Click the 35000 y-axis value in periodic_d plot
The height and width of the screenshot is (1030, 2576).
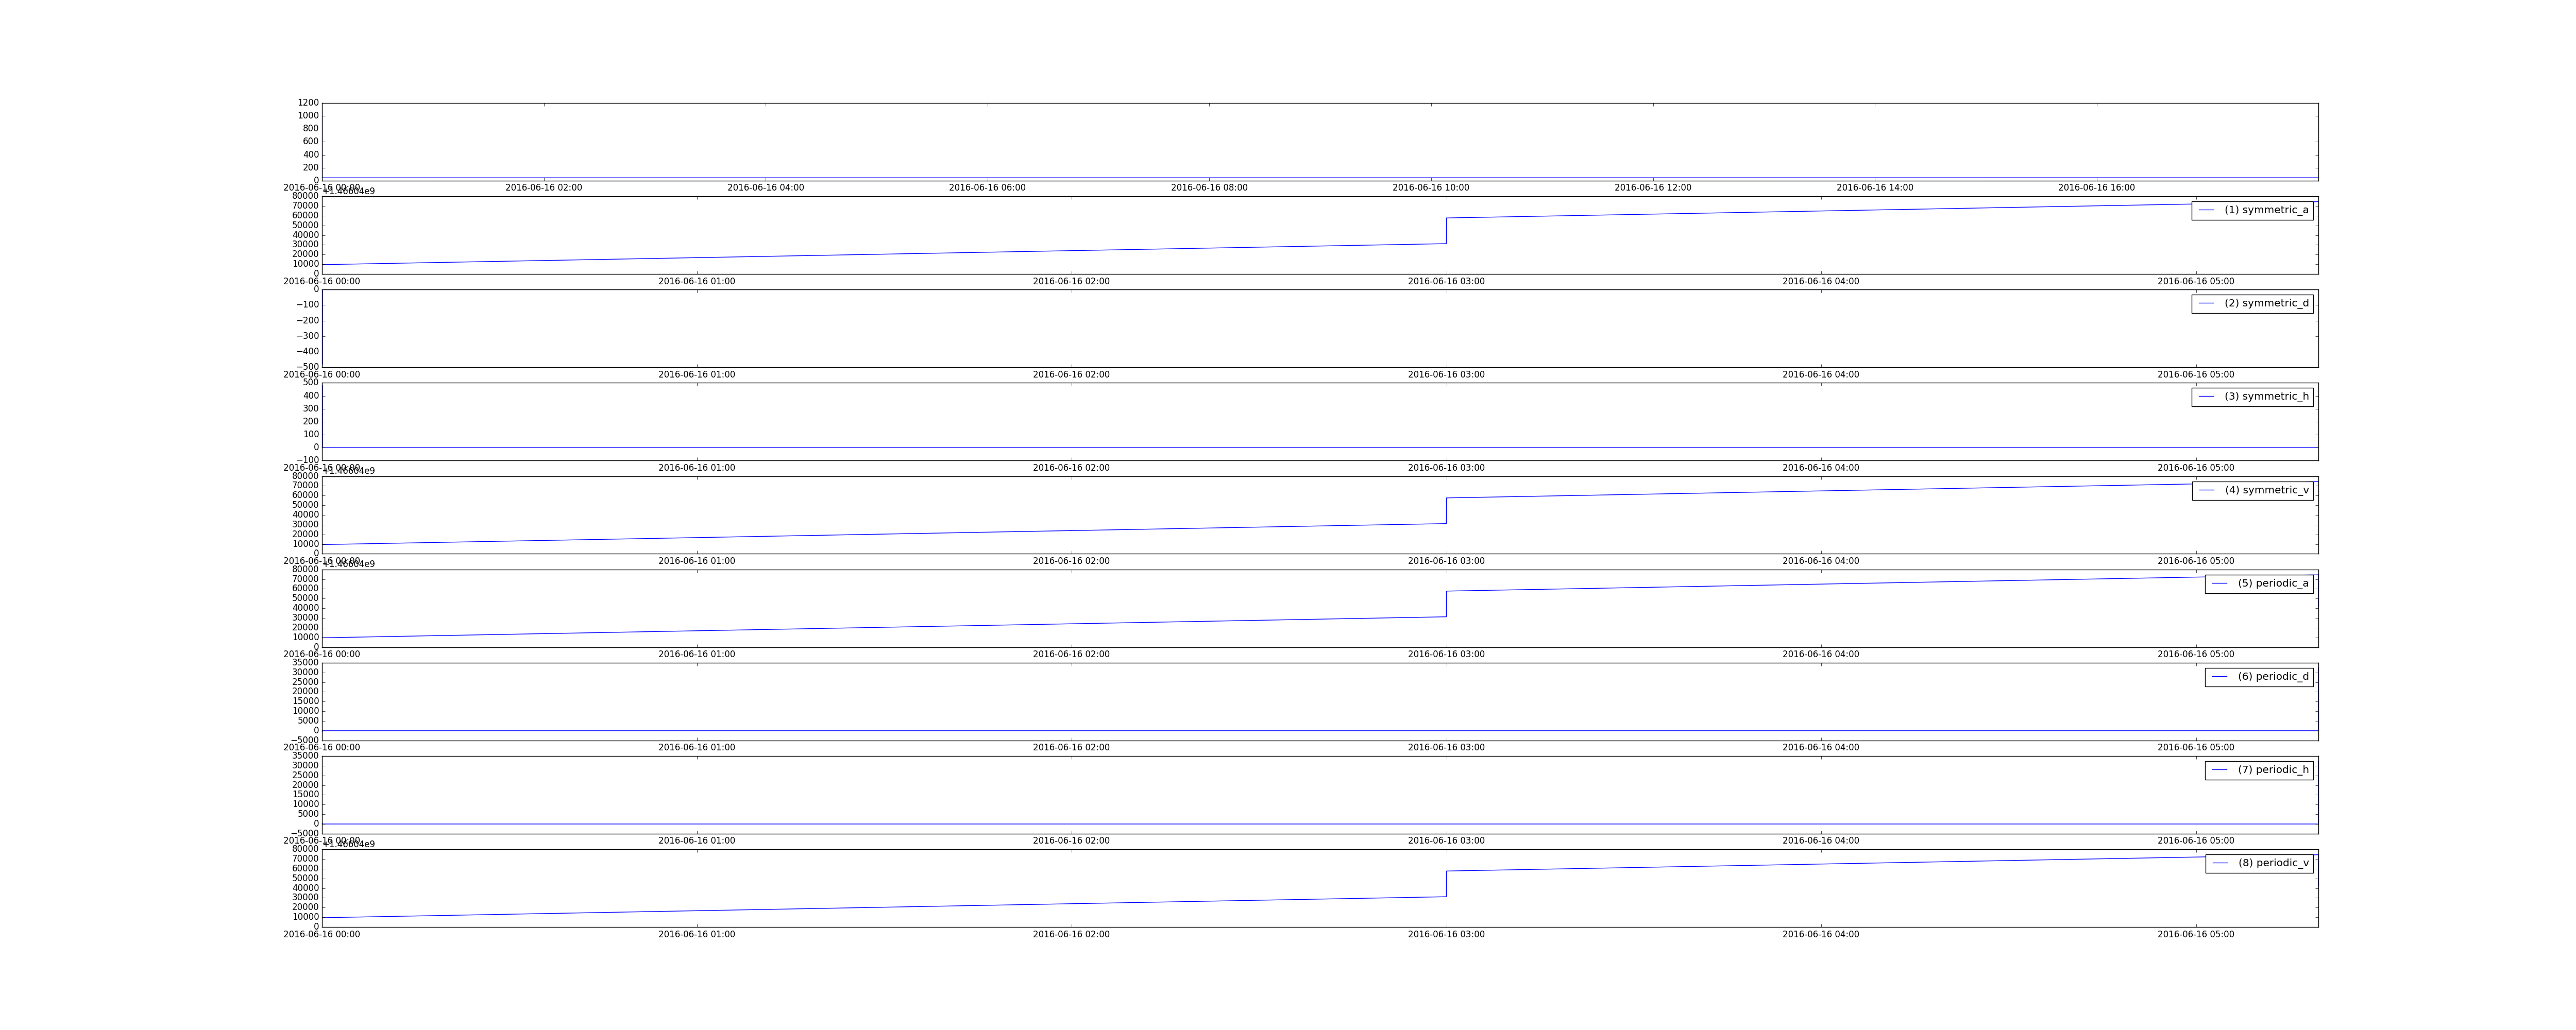coord(305,663)
